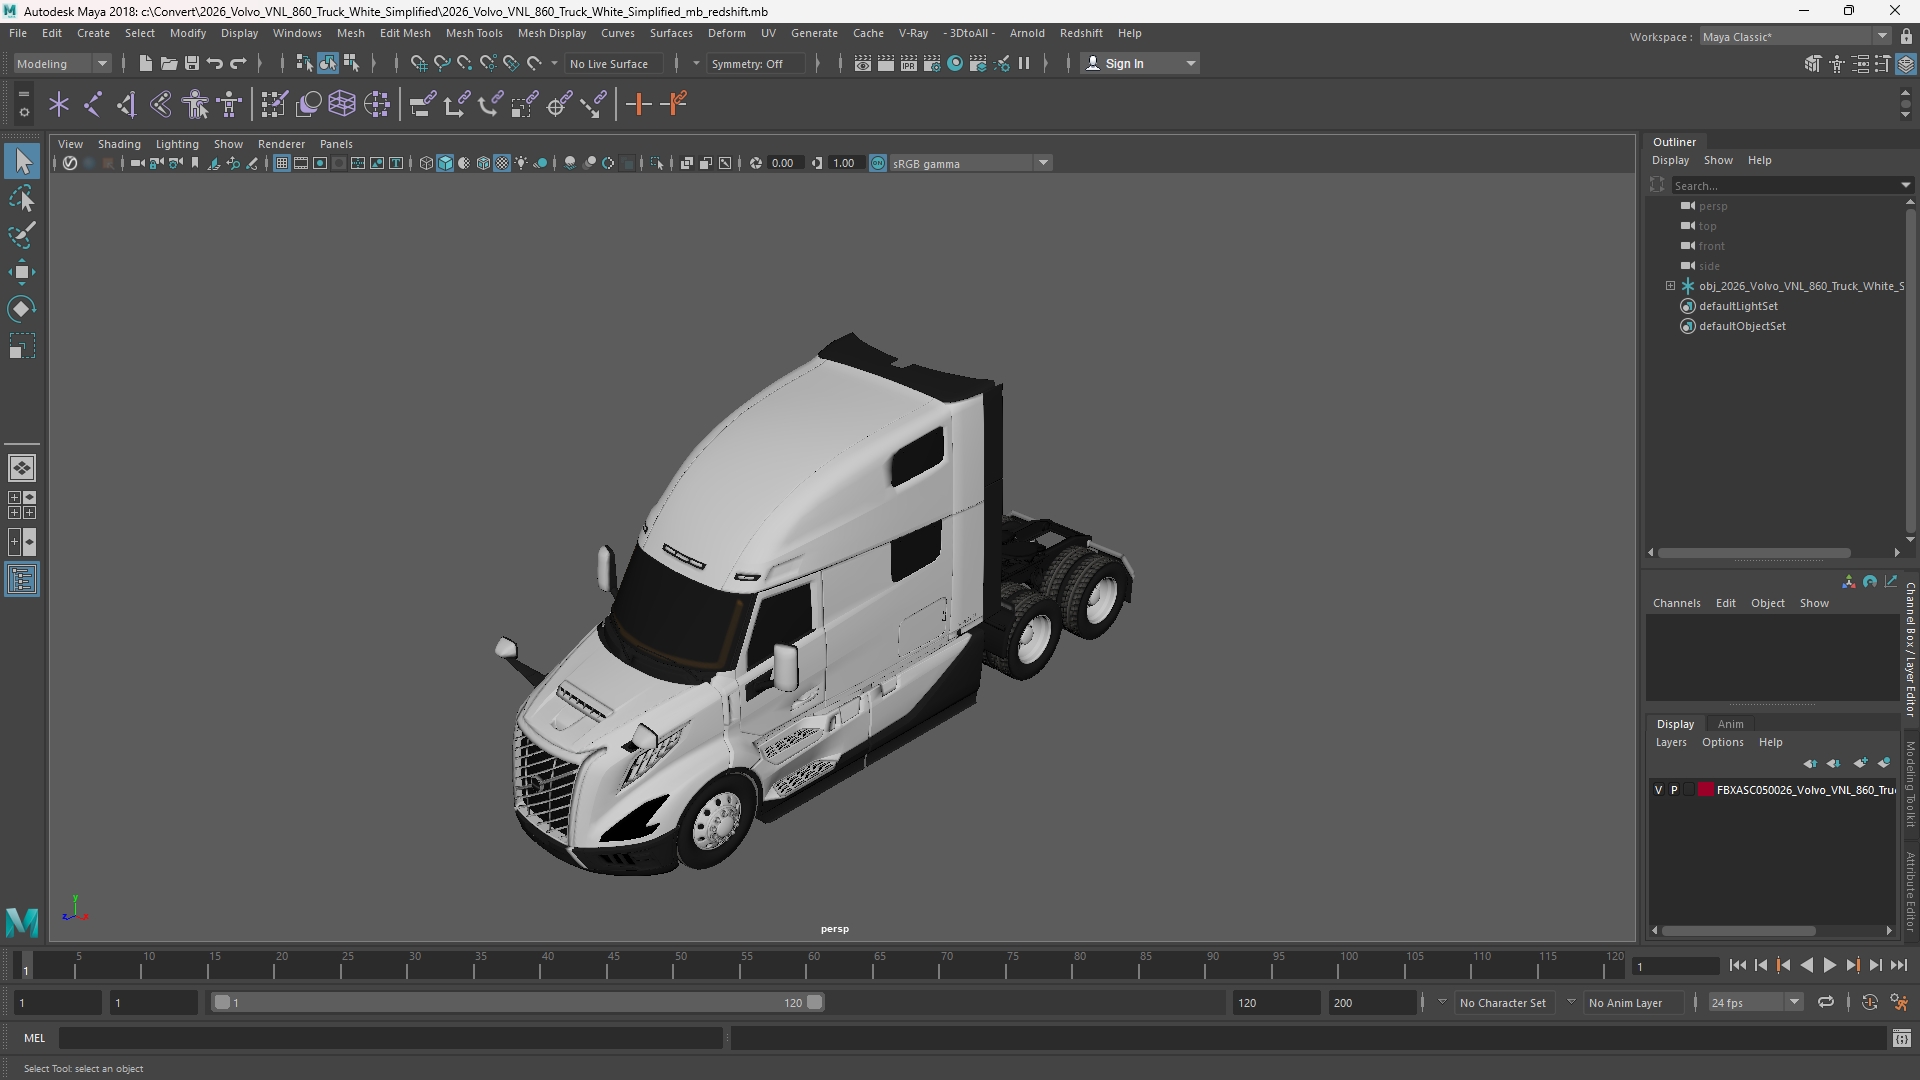Click the red layer color swatch
Viewport: 1920px width, 1080px height.
[1706, 790]
